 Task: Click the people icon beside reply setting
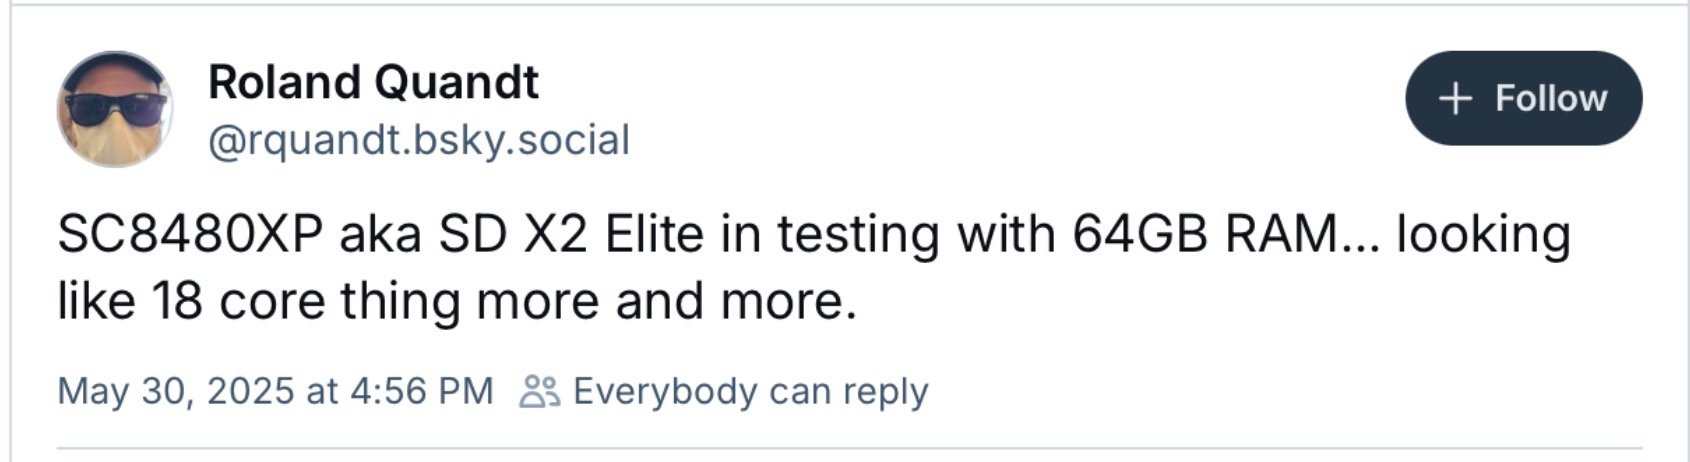click(540, 391)
